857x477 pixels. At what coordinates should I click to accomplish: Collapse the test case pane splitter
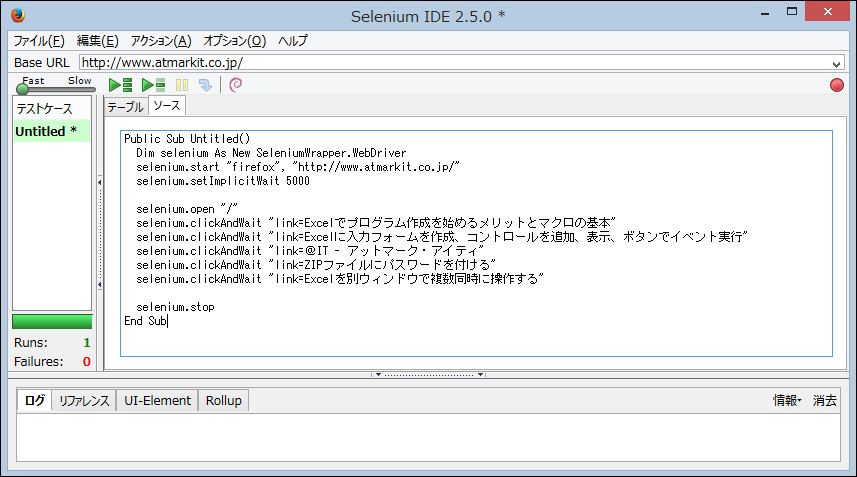point(99,182)
